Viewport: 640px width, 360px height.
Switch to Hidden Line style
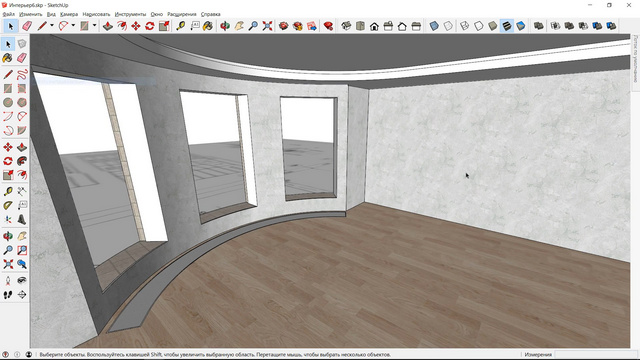pyautogui.click(x=478, y=26)
